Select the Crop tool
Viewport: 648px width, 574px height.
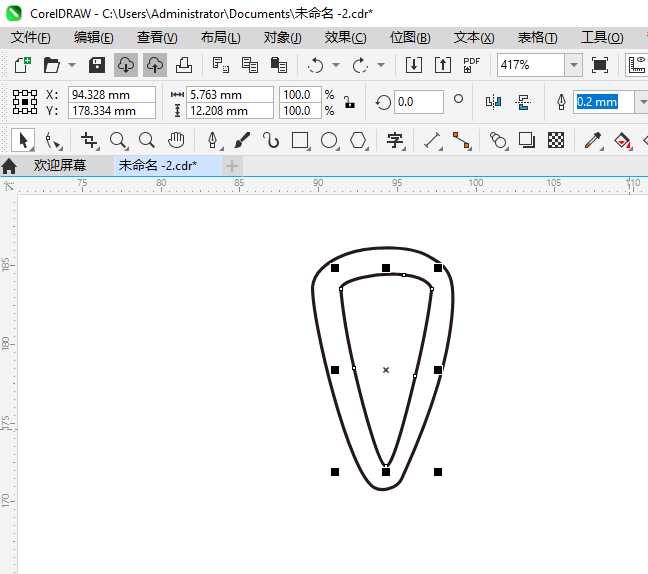coord(89,140)
